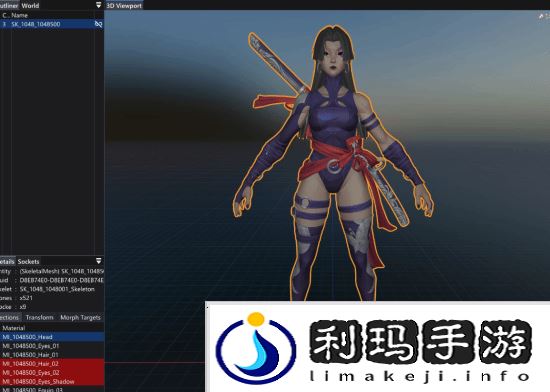Click the sockets count x9
550x392 pixels.
click(x=23, y=307)
